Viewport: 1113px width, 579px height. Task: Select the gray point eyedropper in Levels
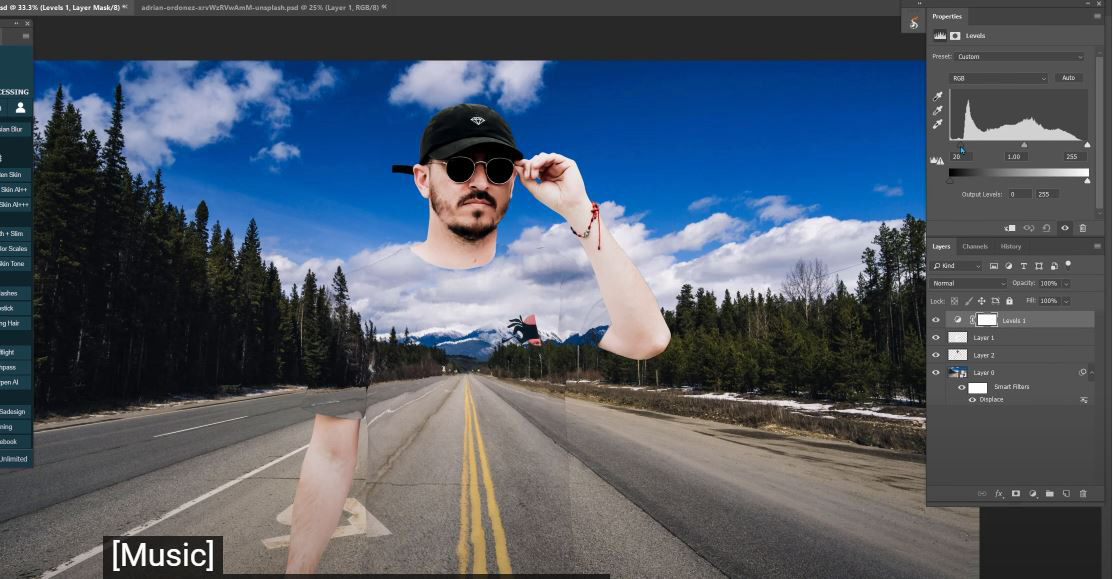[x=938, y=110]
